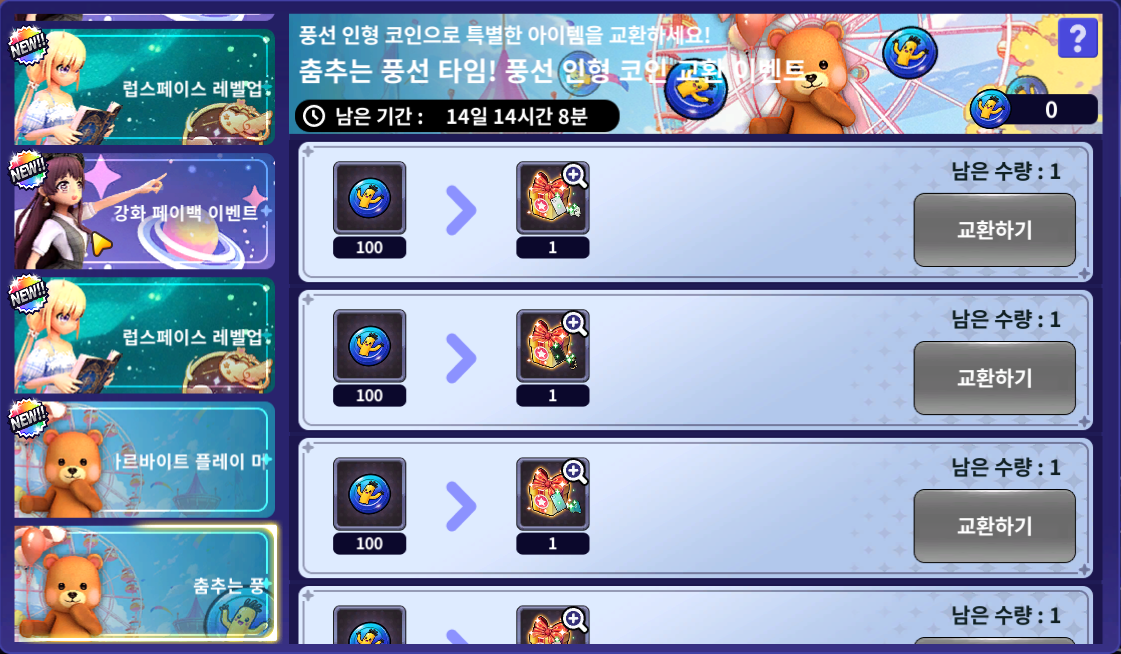
Task: Inspect the third row's gift box reward
Action: coord(553,494)
